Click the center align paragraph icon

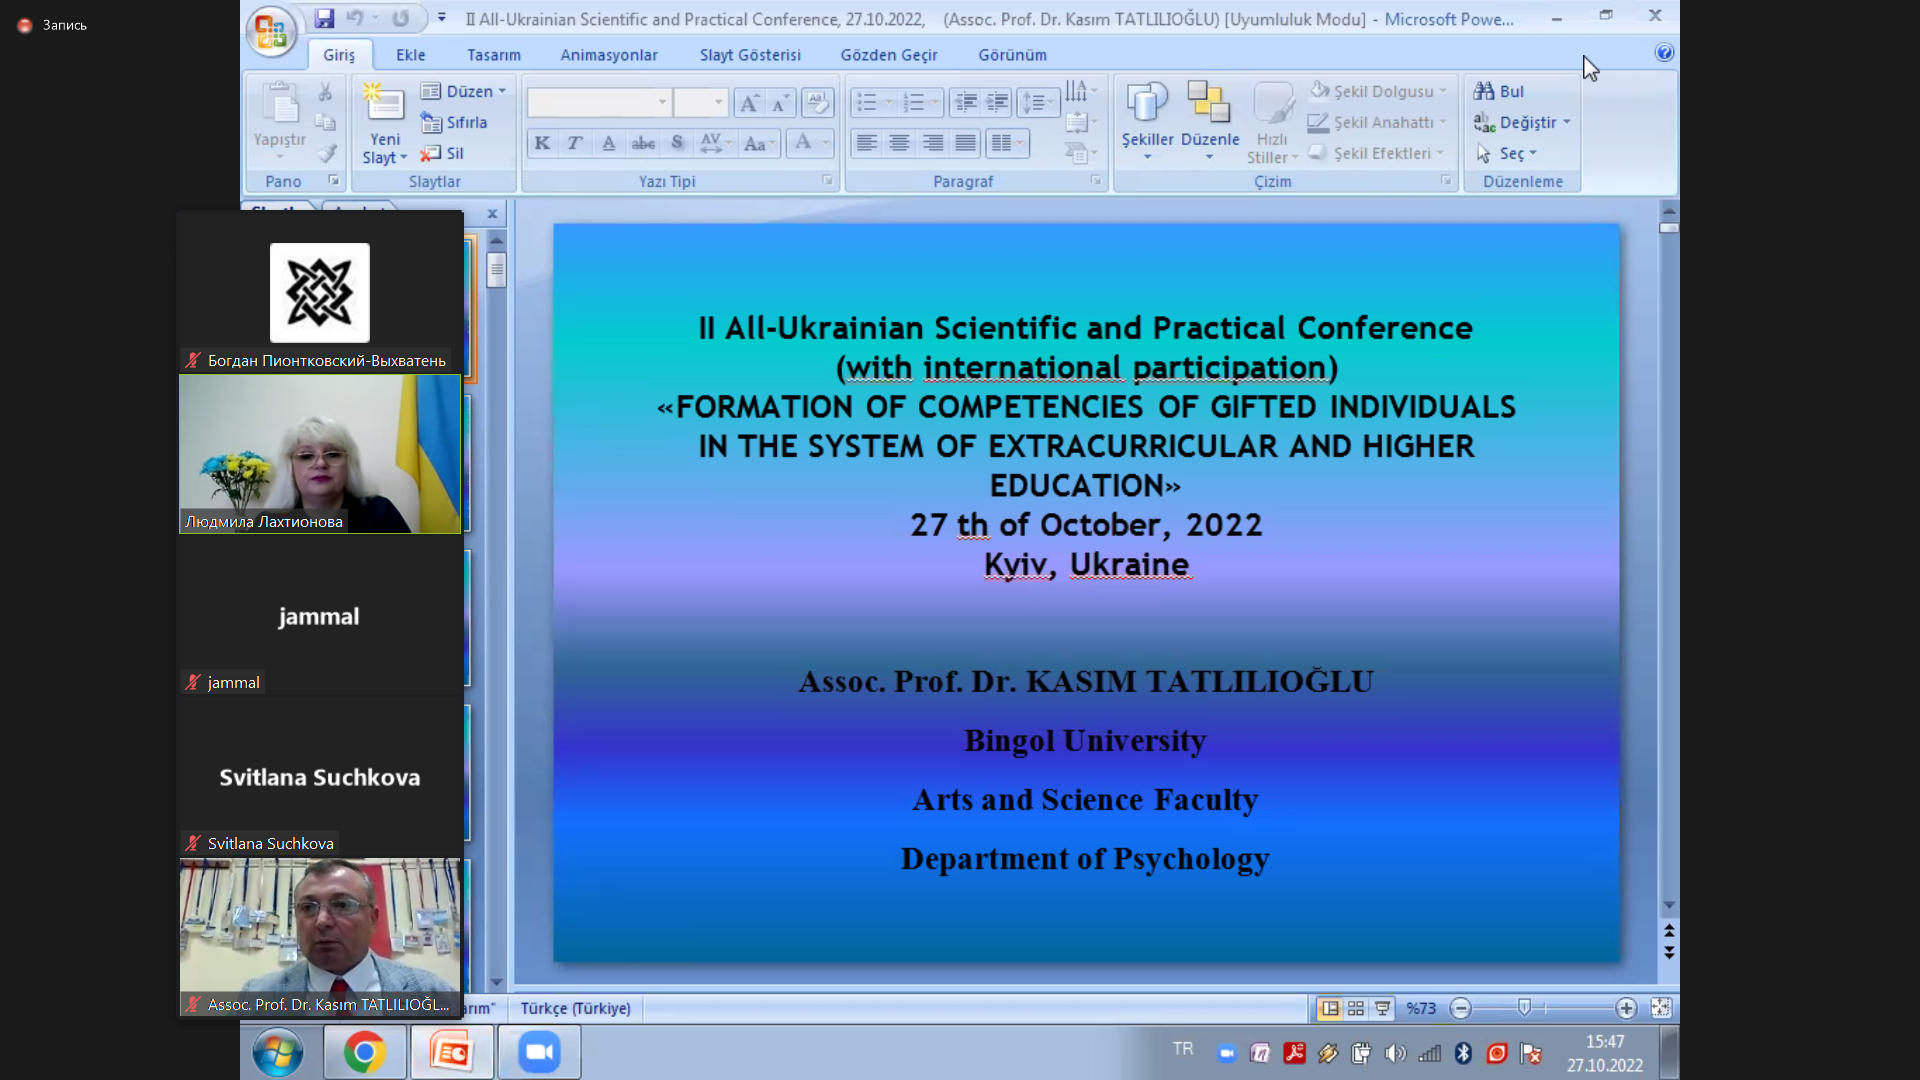899,143
